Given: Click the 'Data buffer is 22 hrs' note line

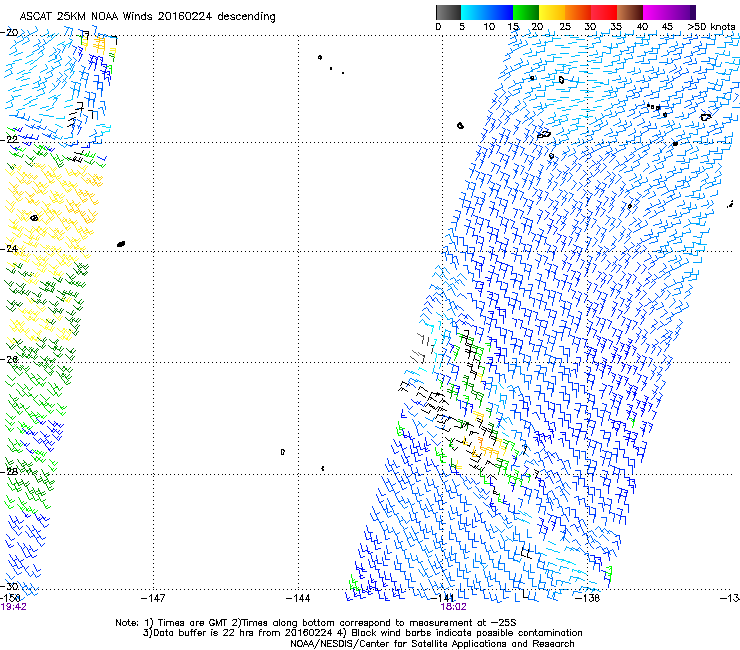Looking at the screenshot, I should (362, 633).
